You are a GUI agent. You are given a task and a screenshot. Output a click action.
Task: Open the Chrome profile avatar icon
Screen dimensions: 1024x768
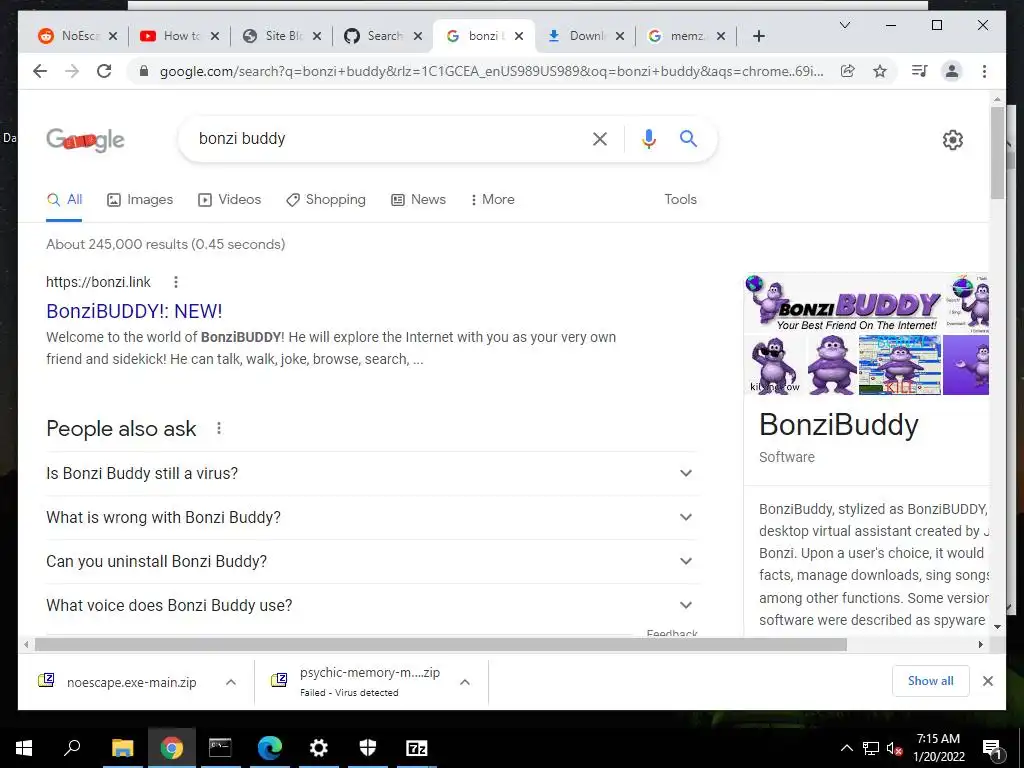(952, 71)
